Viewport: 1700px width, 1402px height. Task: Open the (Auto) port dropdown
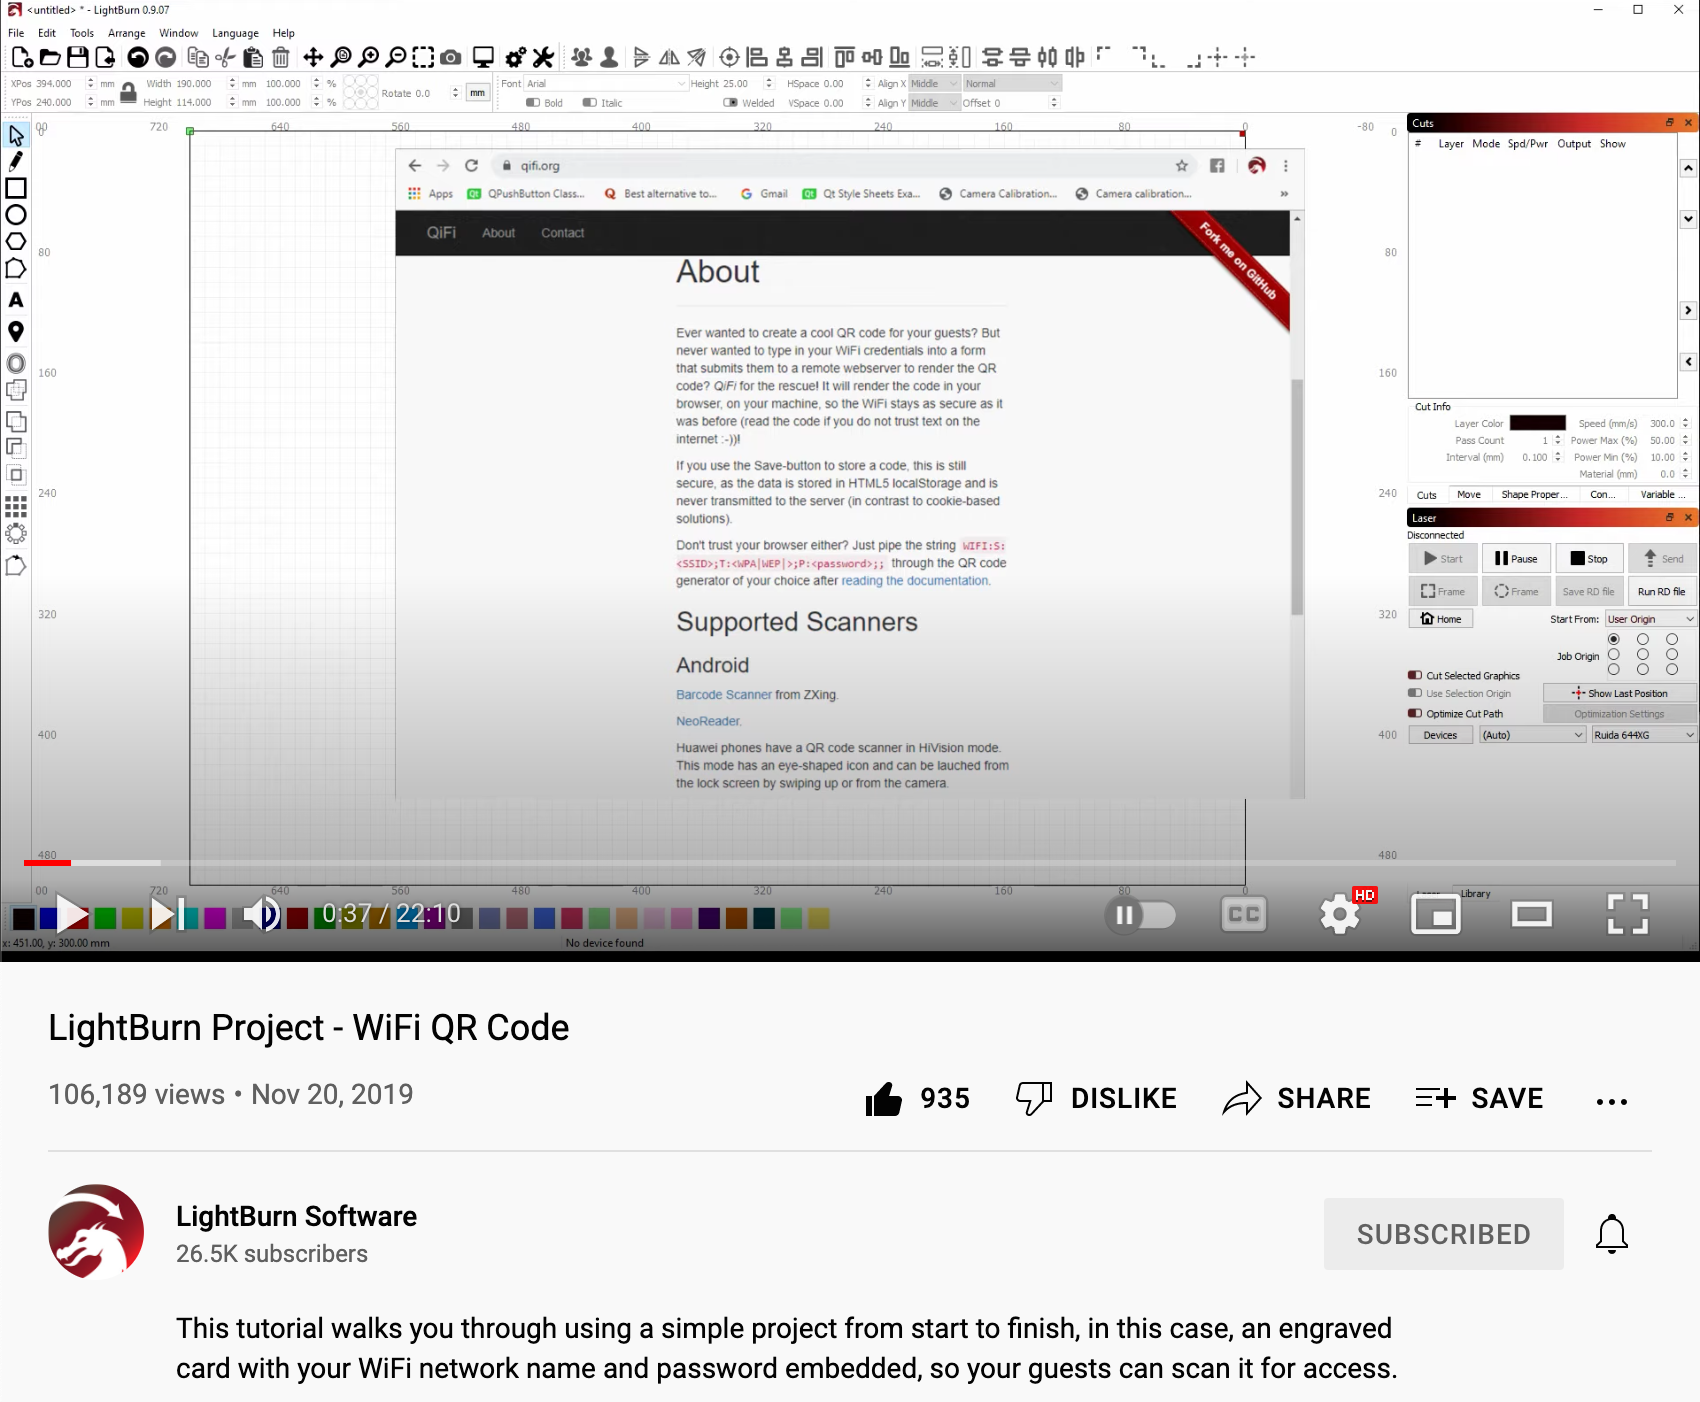tap(1533, 735)
